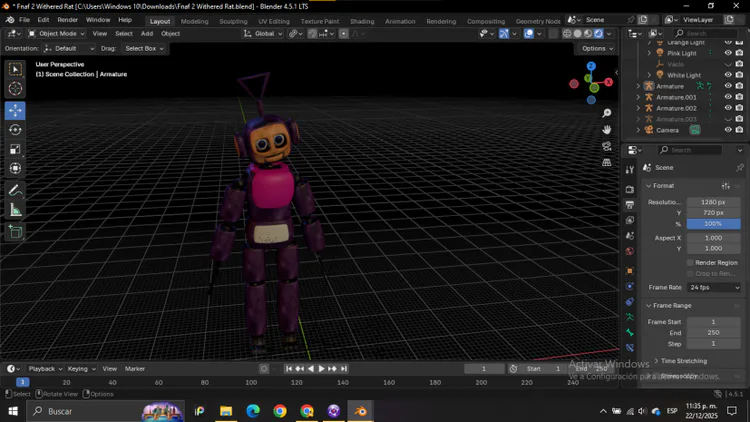The height and width of the screenshot is (422, 750).
Task: Open the timeline Marker menu
Action: coord(135,369)
